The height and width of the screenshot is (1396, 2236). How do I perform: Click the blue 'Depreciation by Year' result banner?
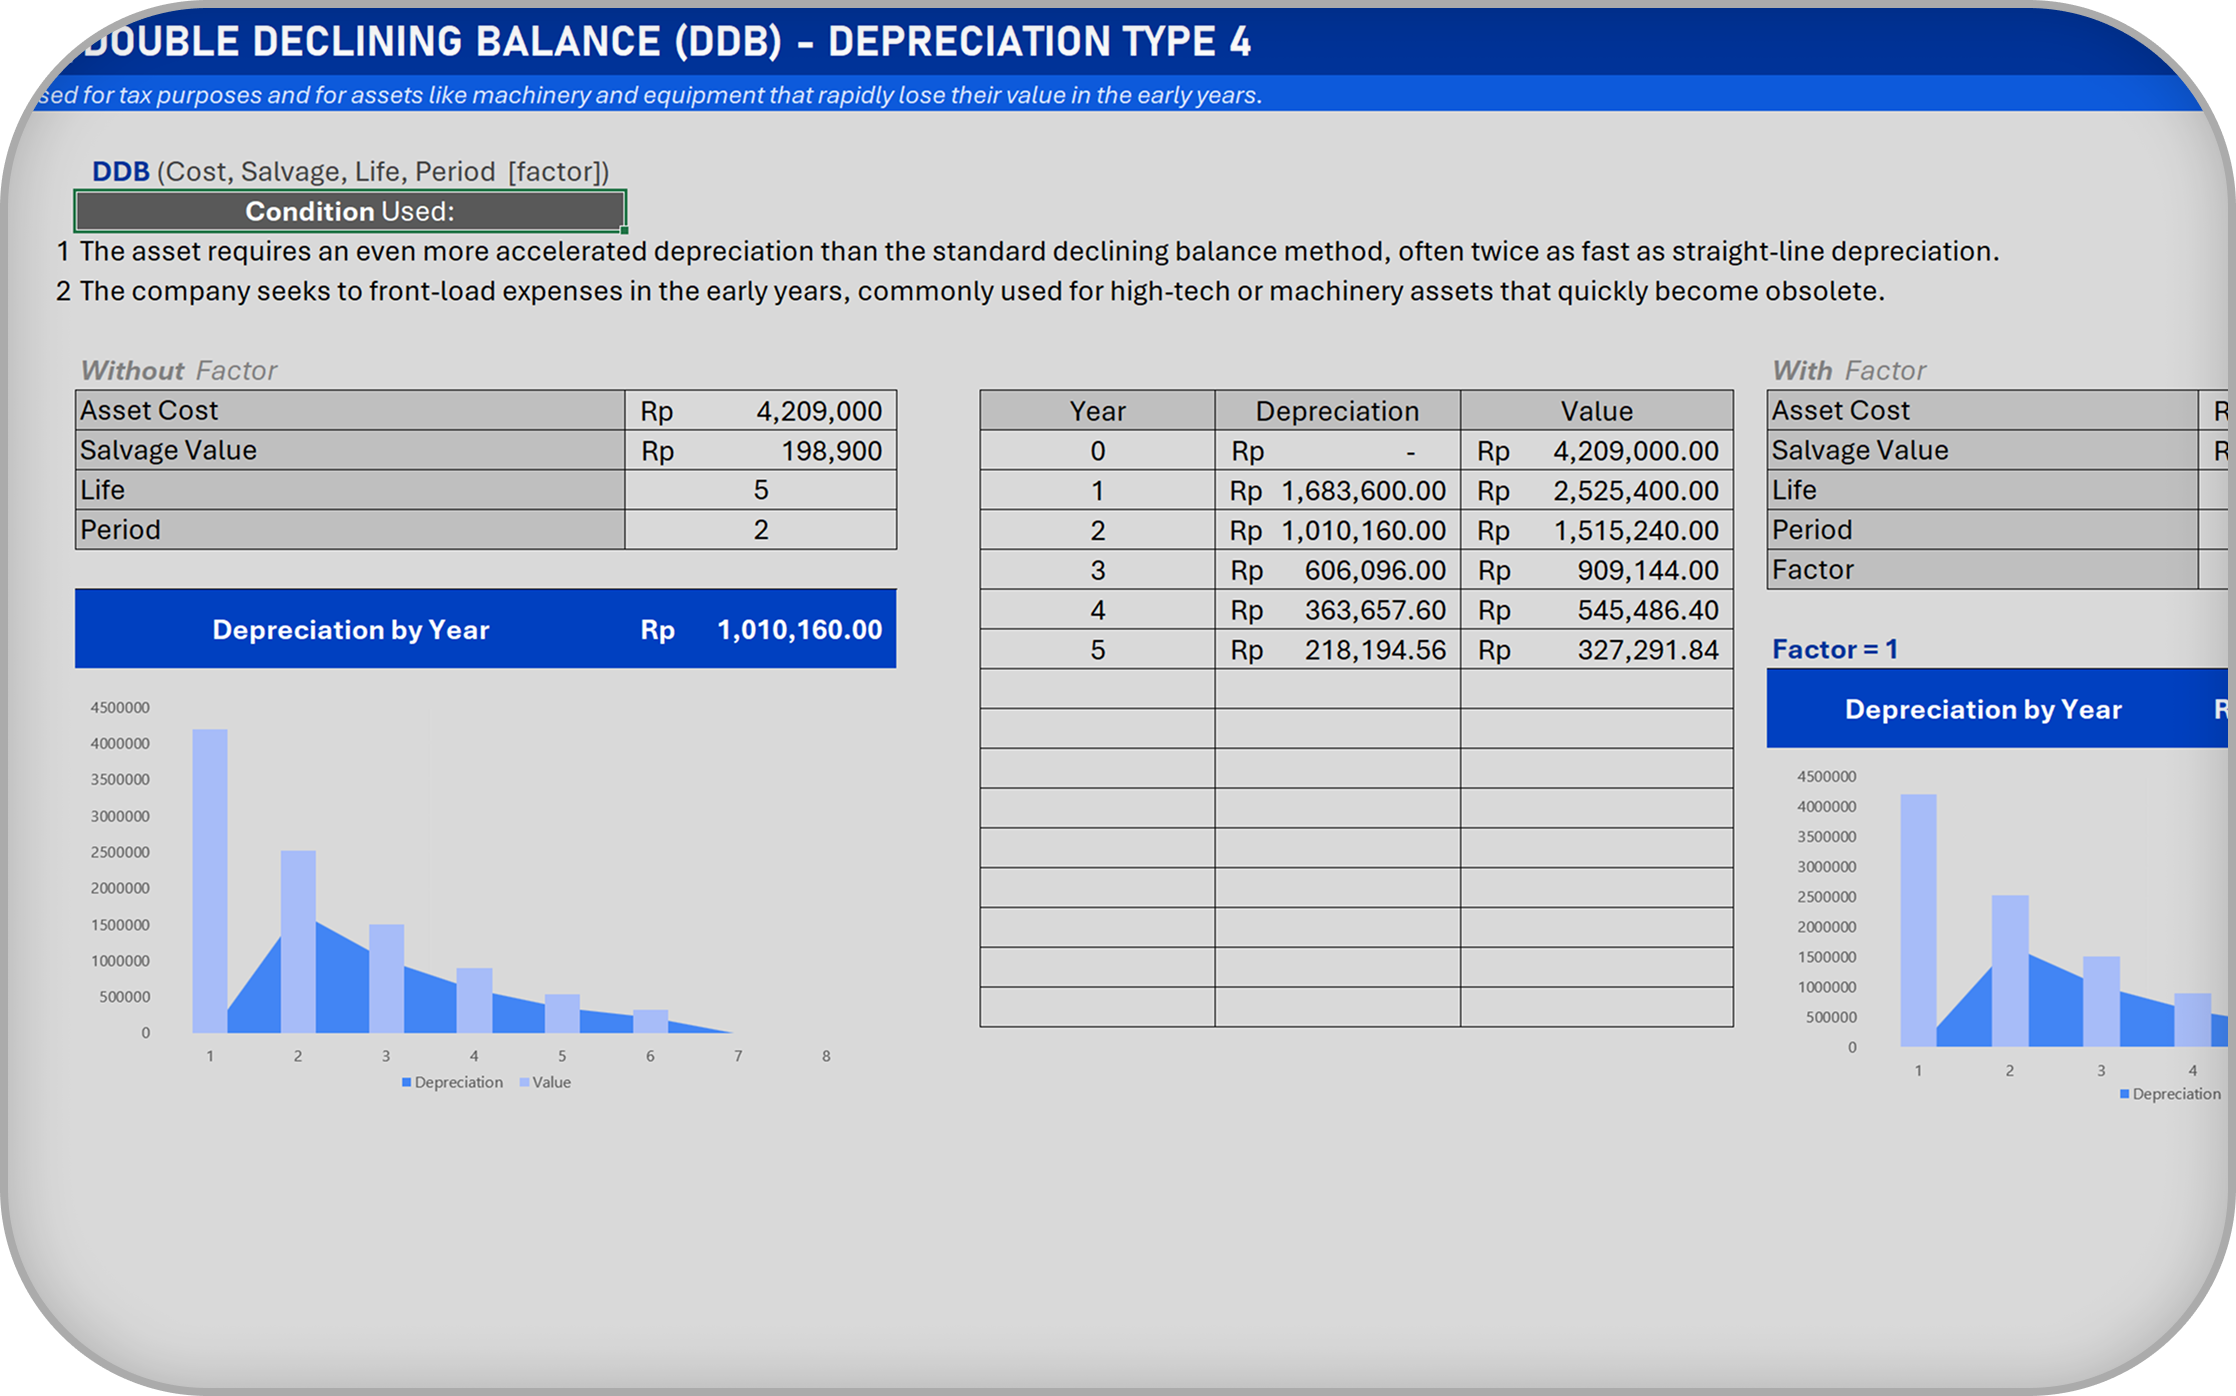[x=485, y=629]
